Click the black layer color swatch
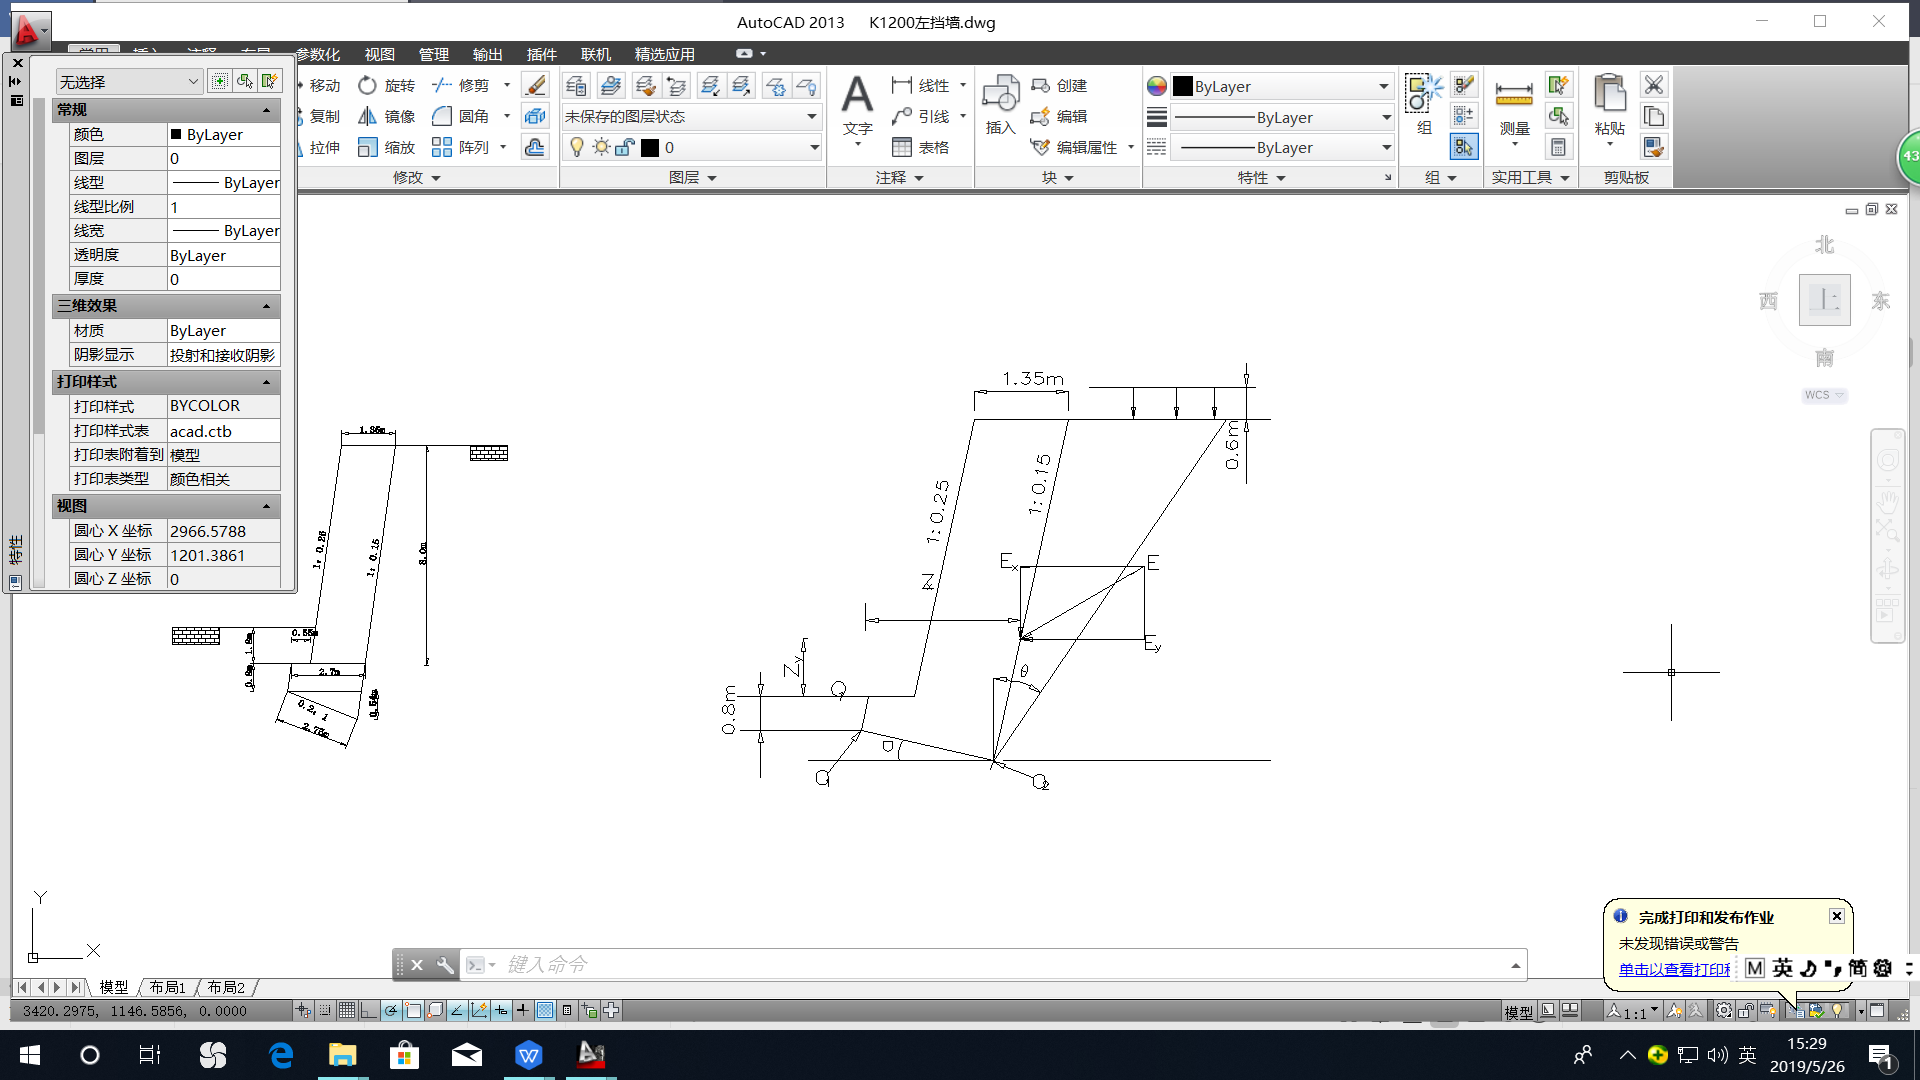 point(650,148)
